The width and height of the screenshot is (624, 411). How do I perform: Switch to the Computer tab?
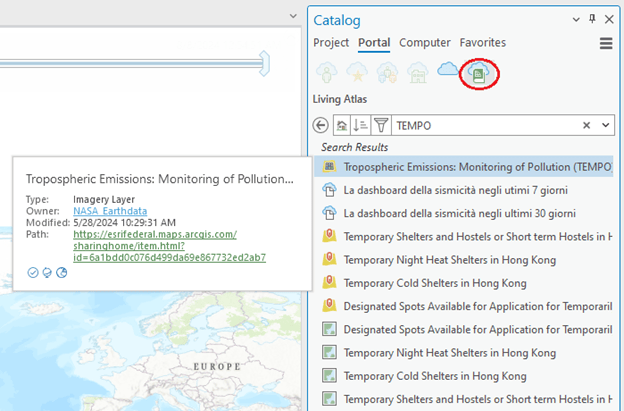[425, 43]
